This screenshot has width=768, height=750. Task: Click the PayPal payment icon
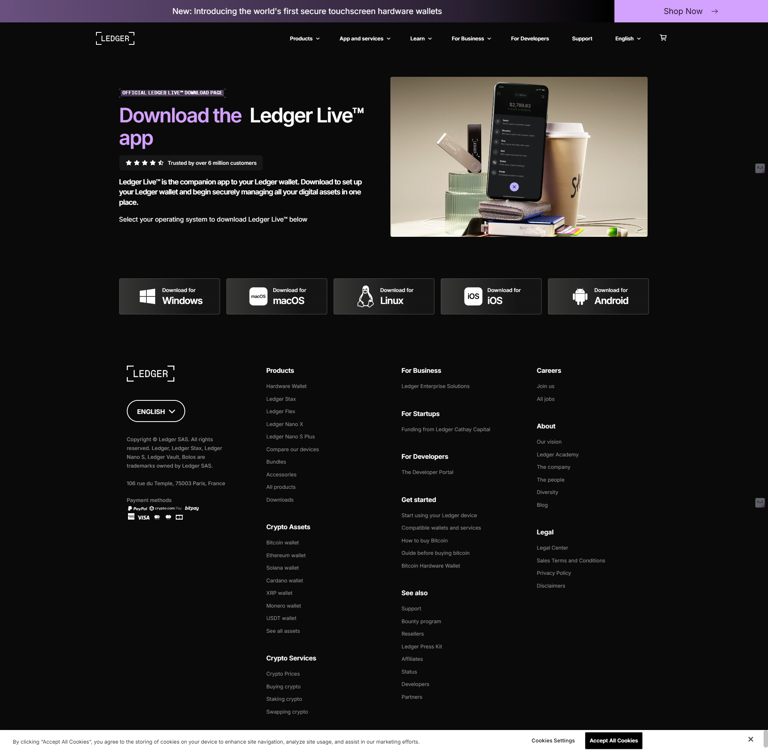137,508
